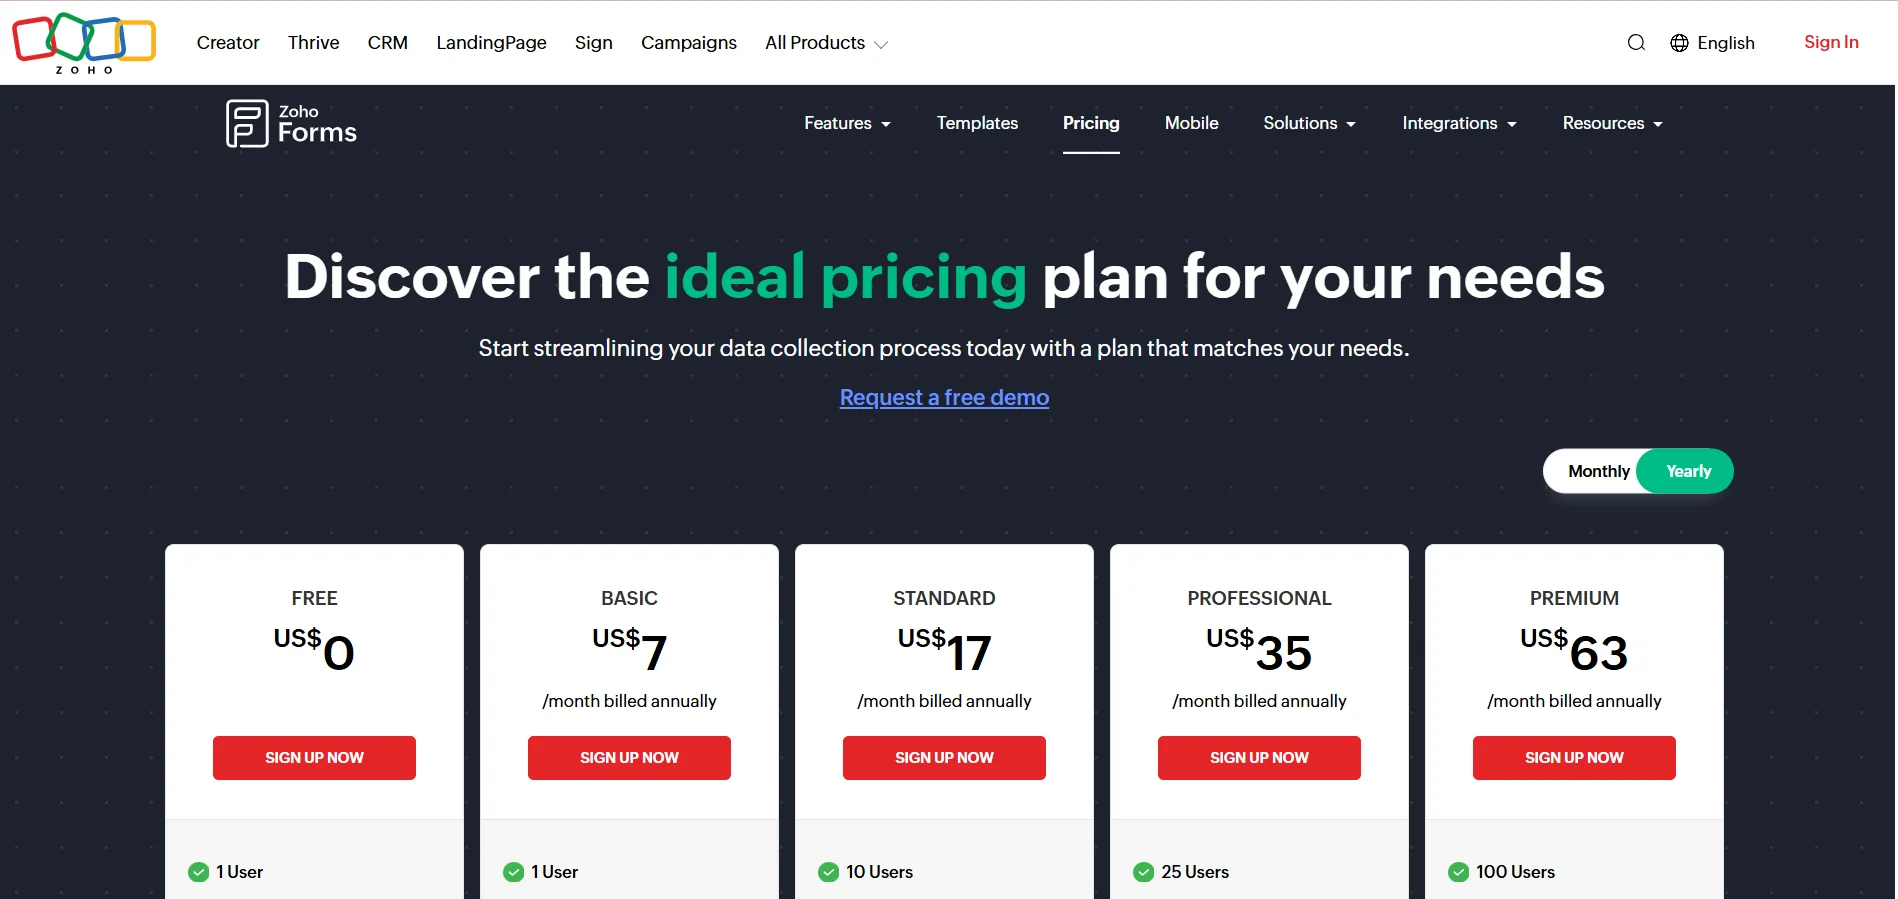Expand the Integrations dropdown
This screenshot has width=1898, height=899.
click(x=1458, y=123)
